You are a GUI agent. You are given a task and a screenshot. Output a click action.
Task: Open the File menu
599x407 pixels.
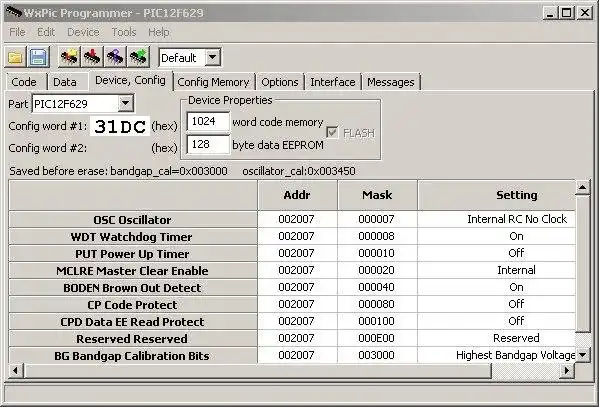coord(17,32)
